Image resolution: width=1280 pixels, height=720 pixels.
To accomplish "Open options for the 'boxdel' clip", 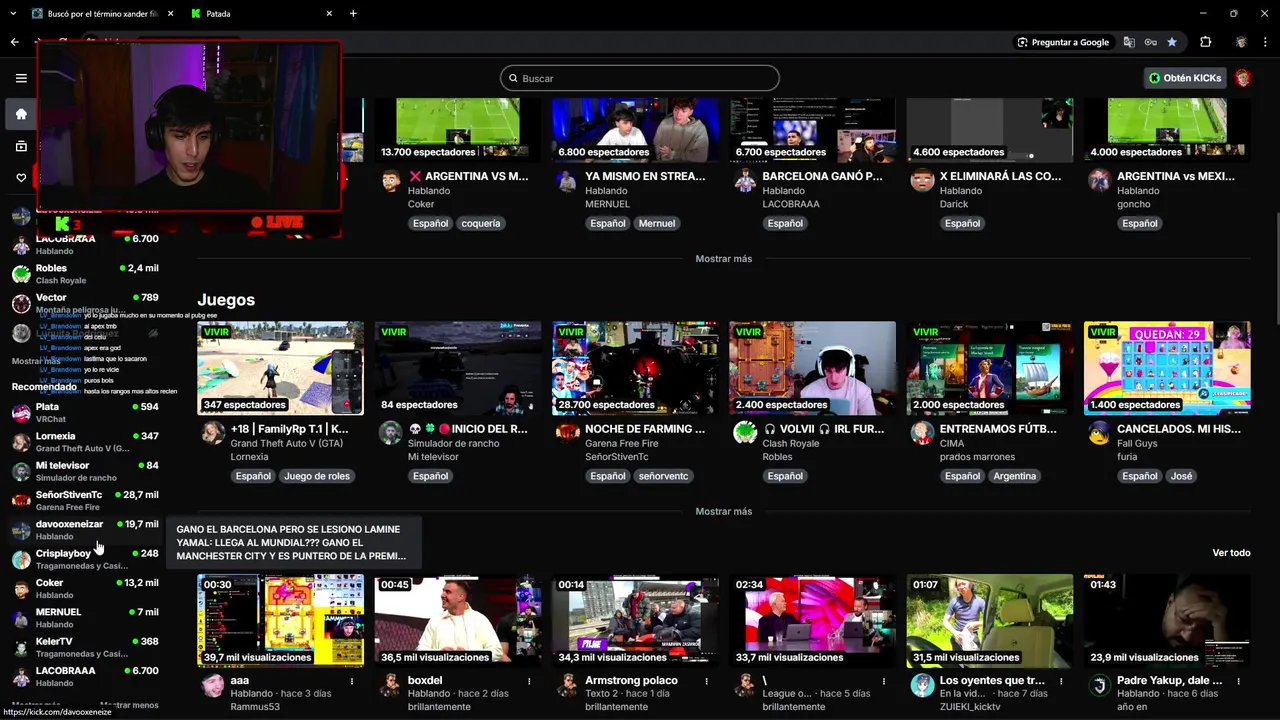I will pyautogui.click(x=529, y=681).
